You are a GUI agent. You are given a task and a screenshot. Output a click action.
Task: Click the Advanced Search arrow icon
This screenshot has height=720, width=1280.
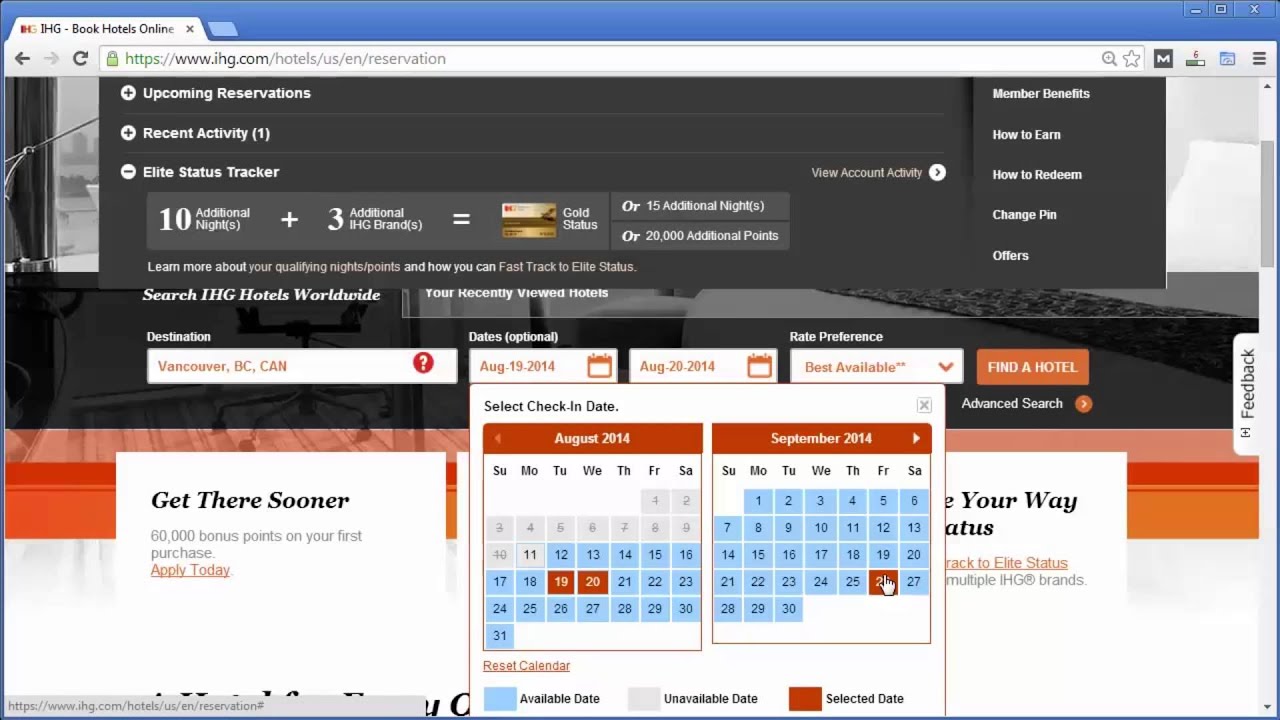click(1084, 404)
